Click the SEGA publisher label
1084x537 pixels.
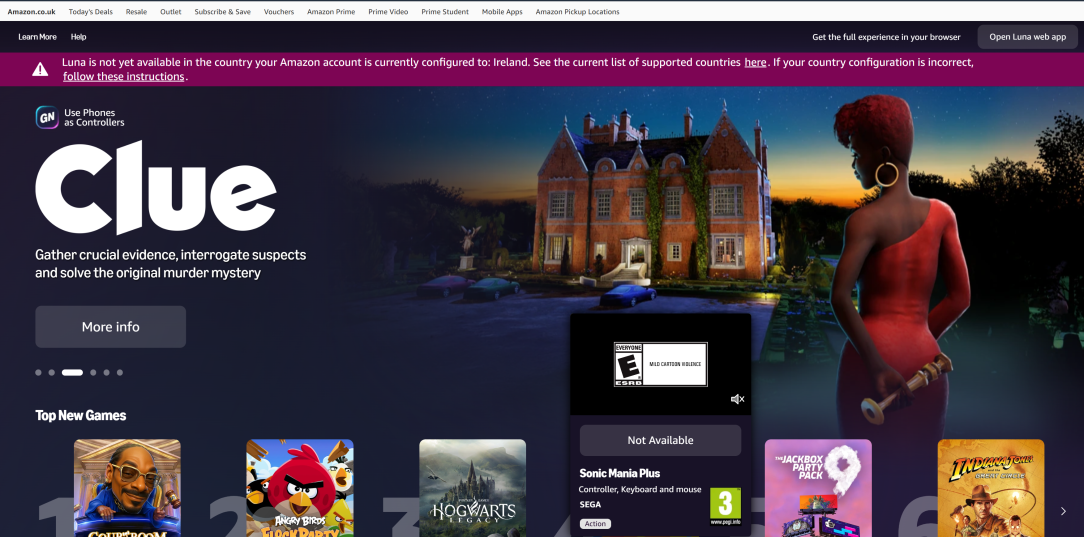(590, 505)
